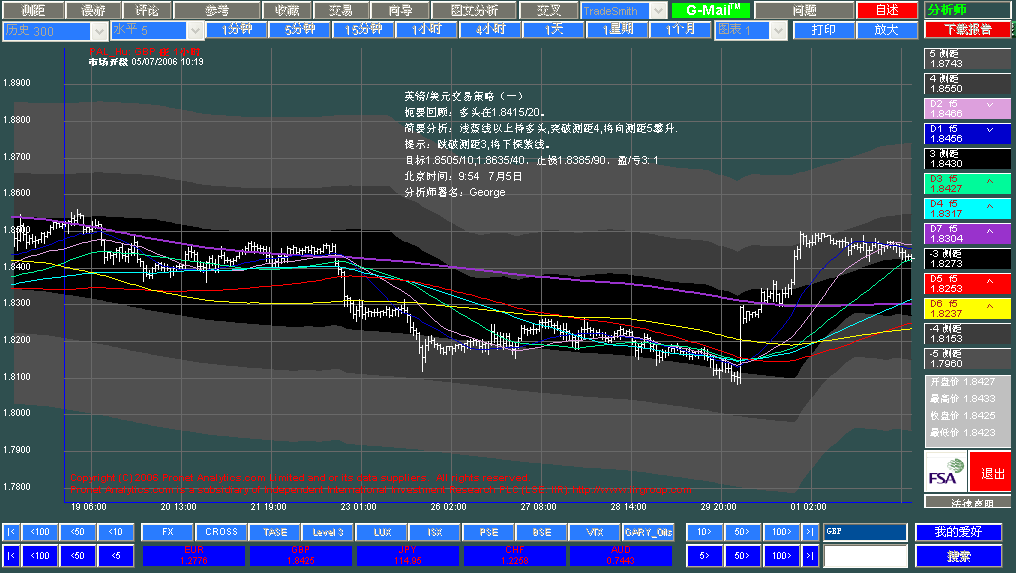The width and height of the screenshot is (1016, 573).
Task: Step forward 5 bars with 5>
Action: (704, 555)
